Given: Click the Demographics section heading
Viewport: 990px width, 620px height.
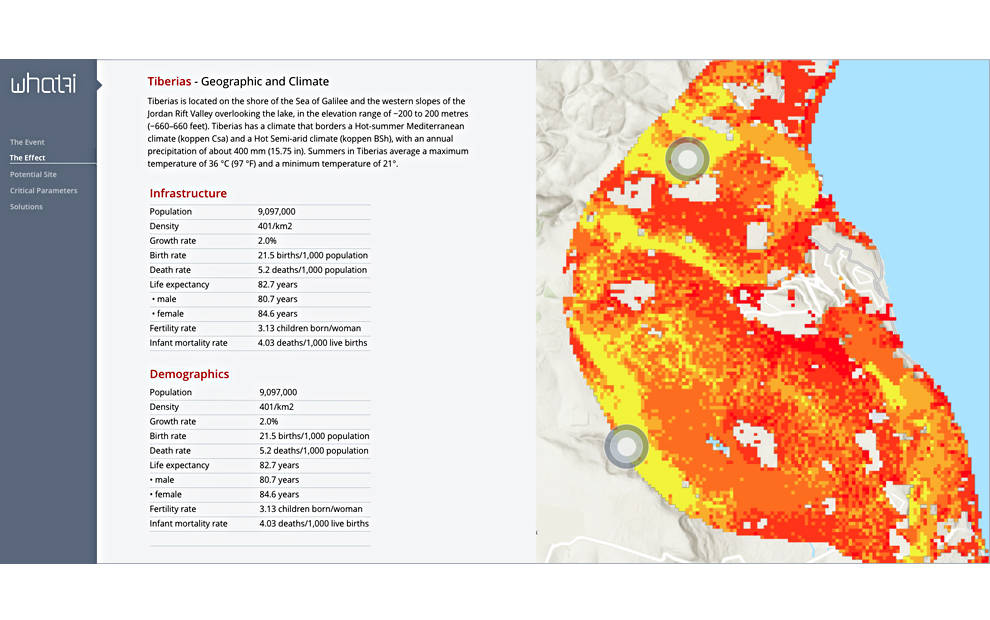Looking at the screenshot, I should pos(189,374).
